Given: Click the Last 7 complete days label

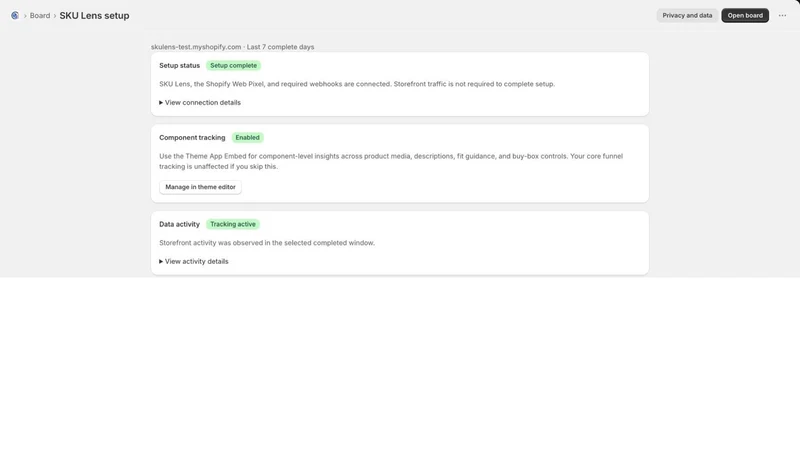Looking at the screenshot, I should (281, 47).
